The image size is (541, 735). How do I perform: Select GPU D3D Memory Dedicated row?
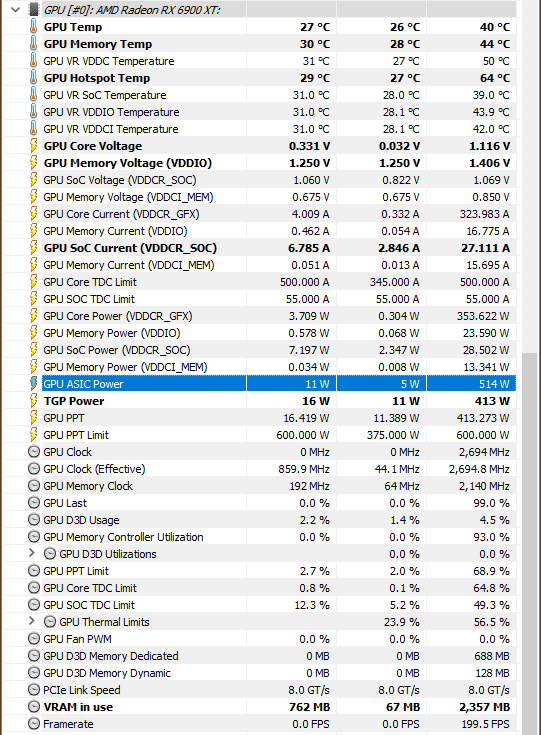pyautogui.click(x=260, y=656)
